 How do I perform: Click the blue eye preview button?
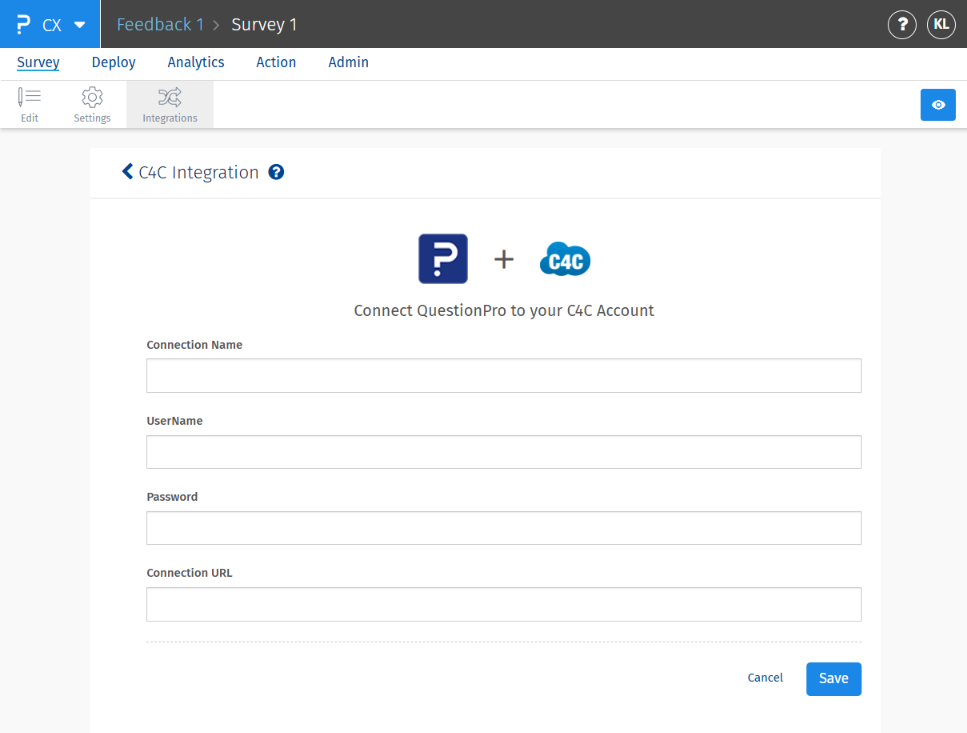click(x=938, y=105)
